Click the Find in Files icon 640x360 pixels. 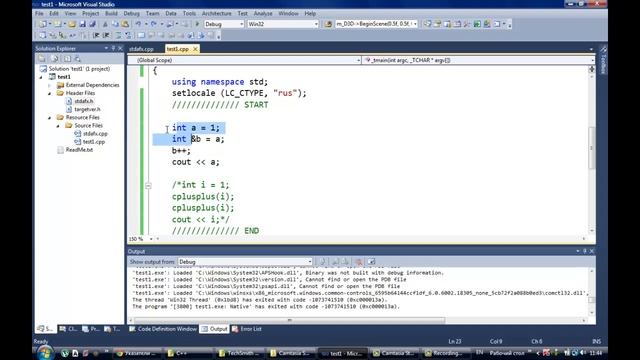328,24
